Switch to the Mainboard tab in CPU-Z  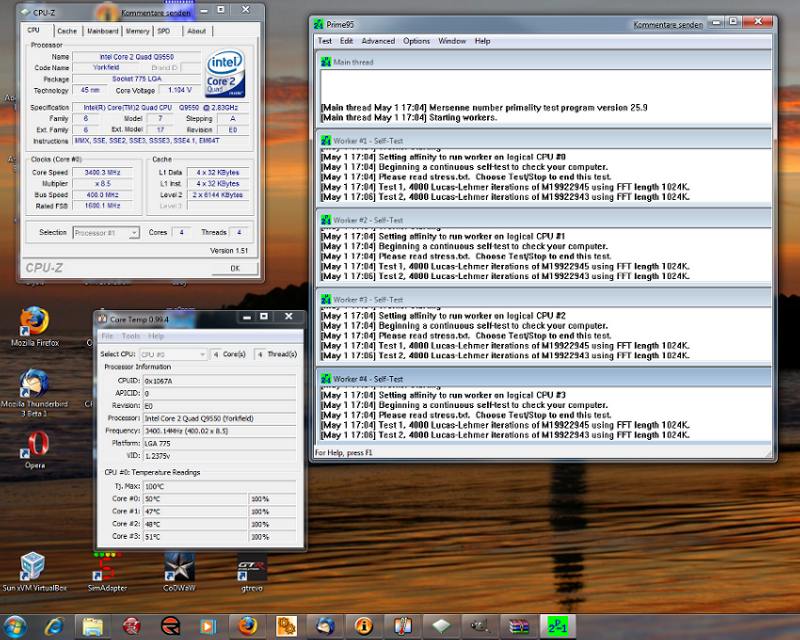pyautogui.click(x=103, y=31)
